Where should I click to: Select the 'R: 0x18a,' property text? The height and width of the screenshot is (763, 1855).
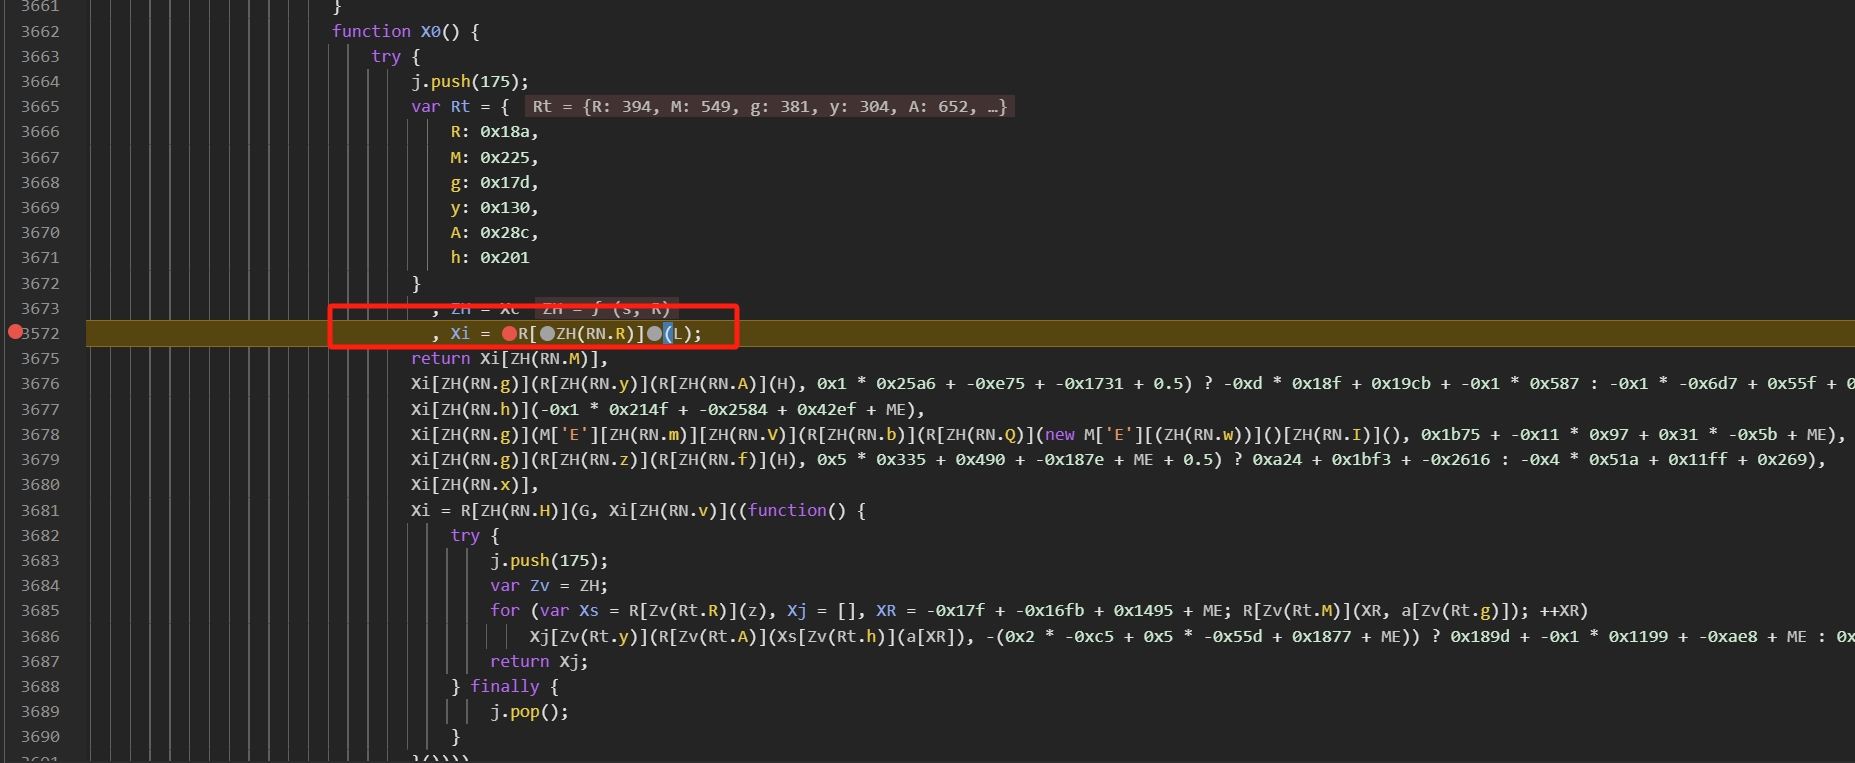[494, 131]
